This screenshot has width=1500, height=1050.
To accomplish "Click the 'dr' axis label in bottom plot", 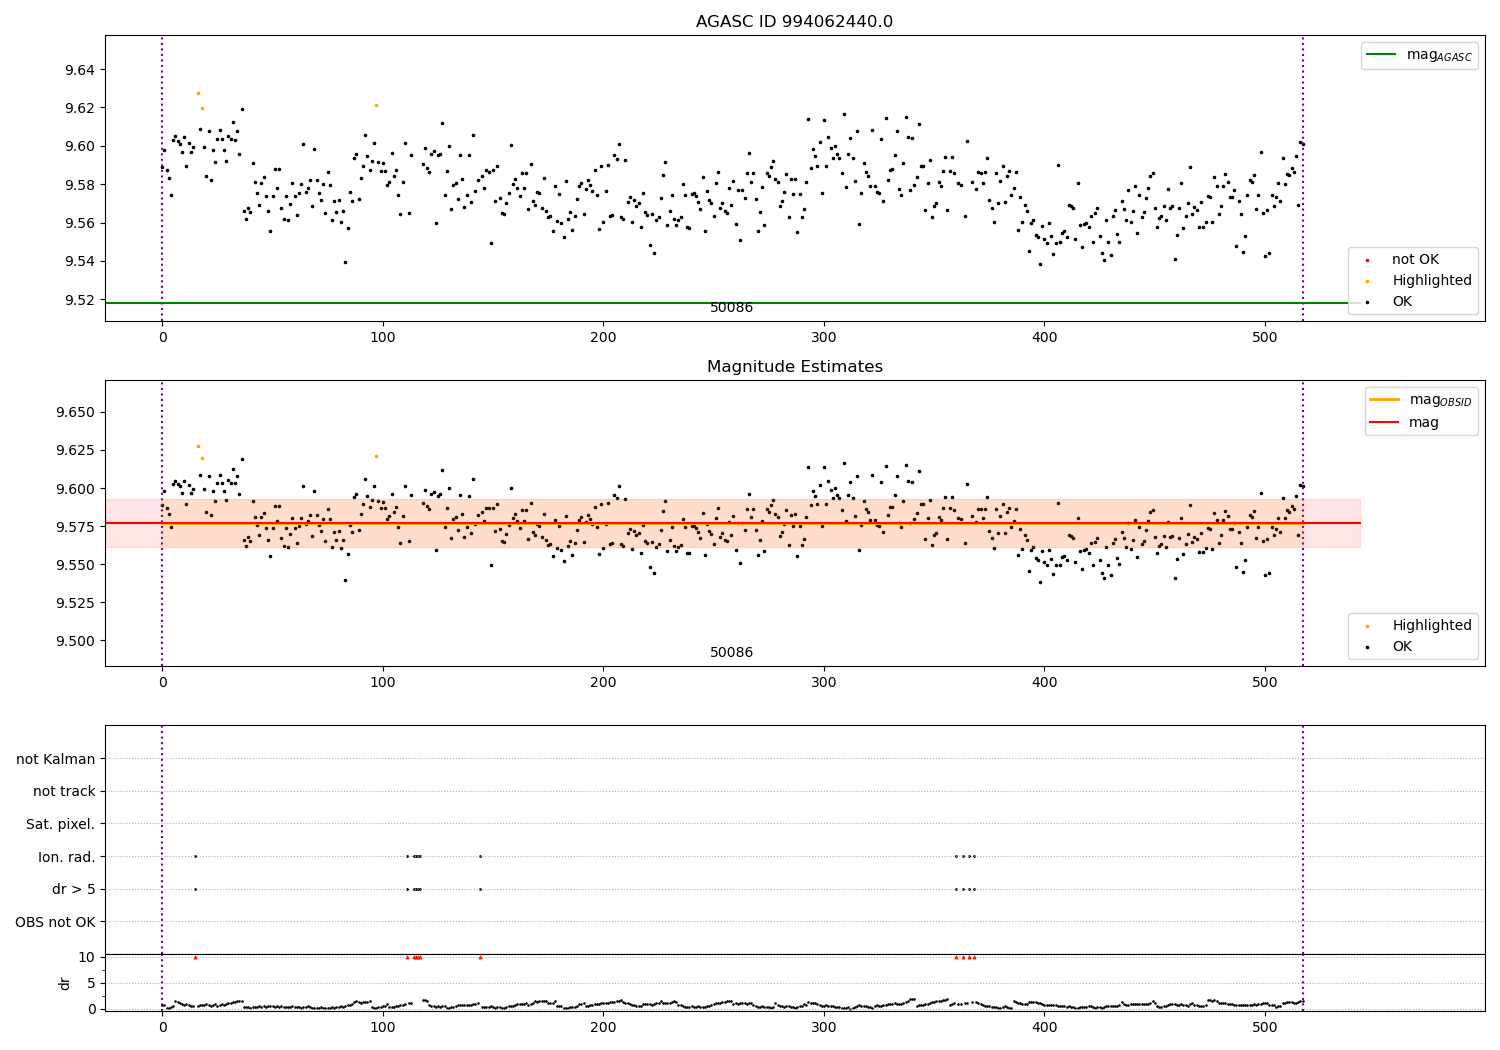I will 65,983.
